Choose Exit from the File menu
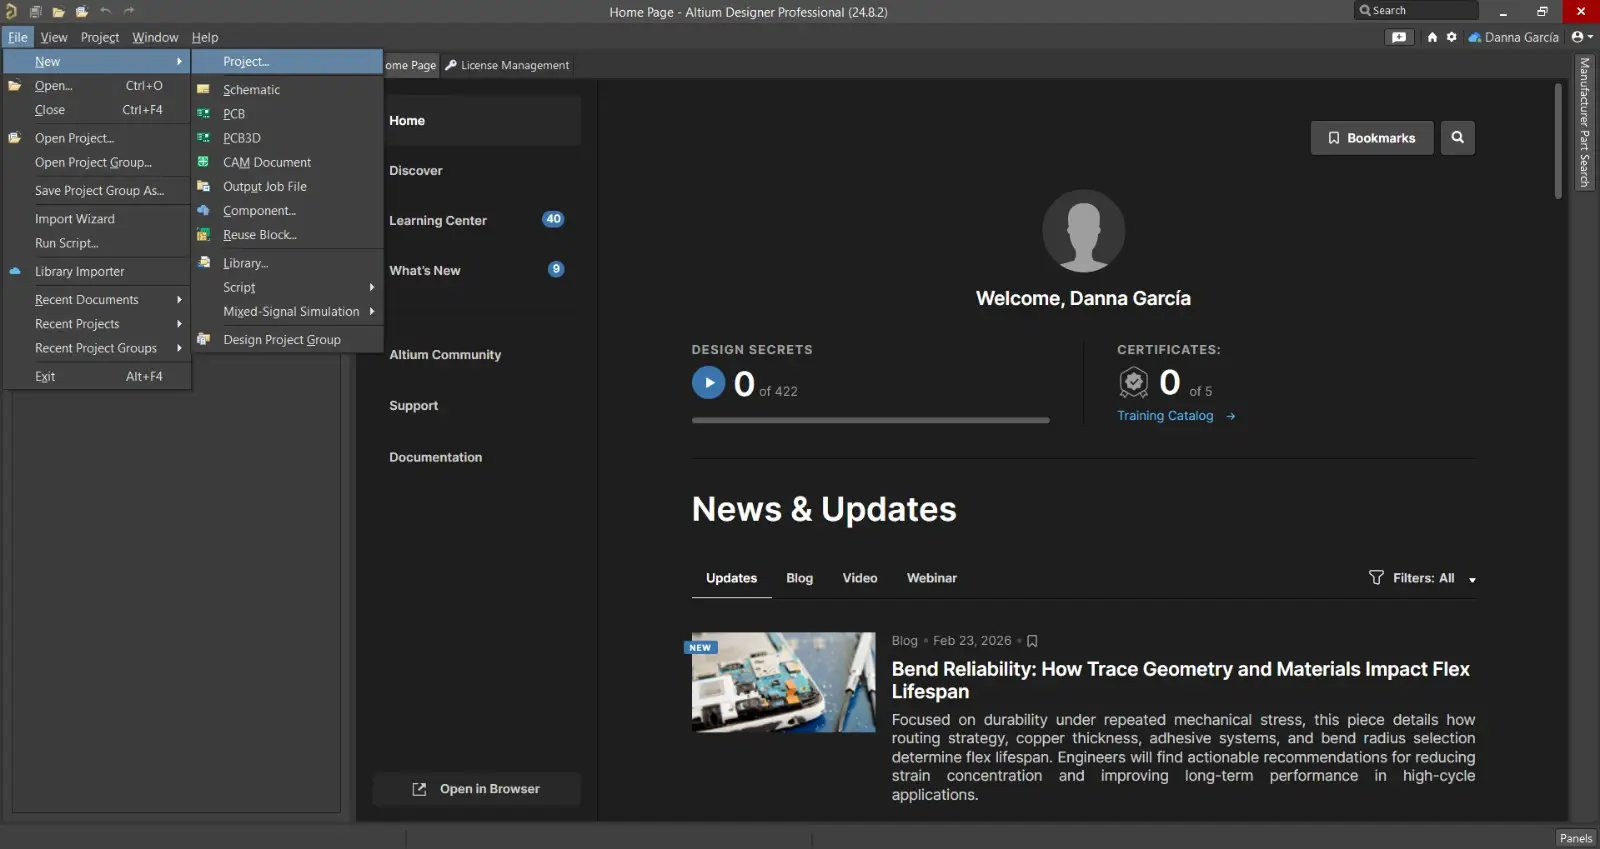Viewport: 1600px width, 849px height. 97,377
